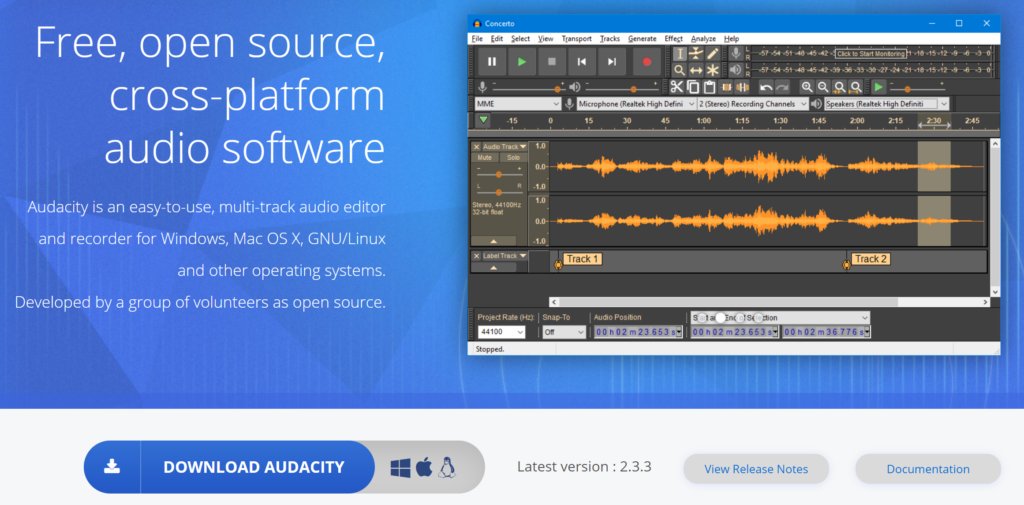
Task: Open the Project Rate 44100 dropdown
Action: (x=502, y=332)
